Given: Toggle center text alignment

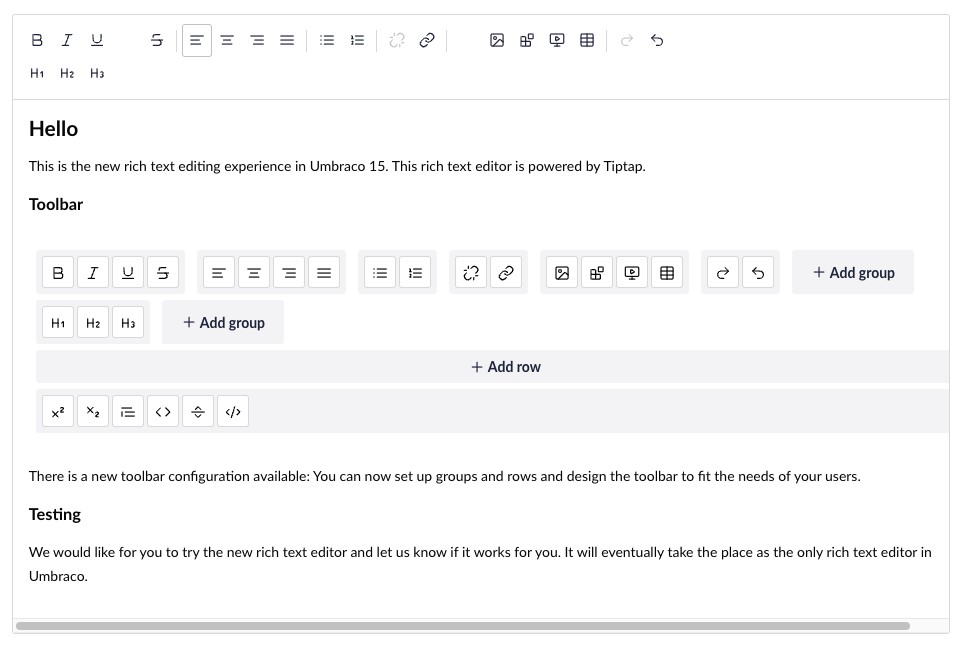Looking at the screenshot, I should click(x=227, y=40).
